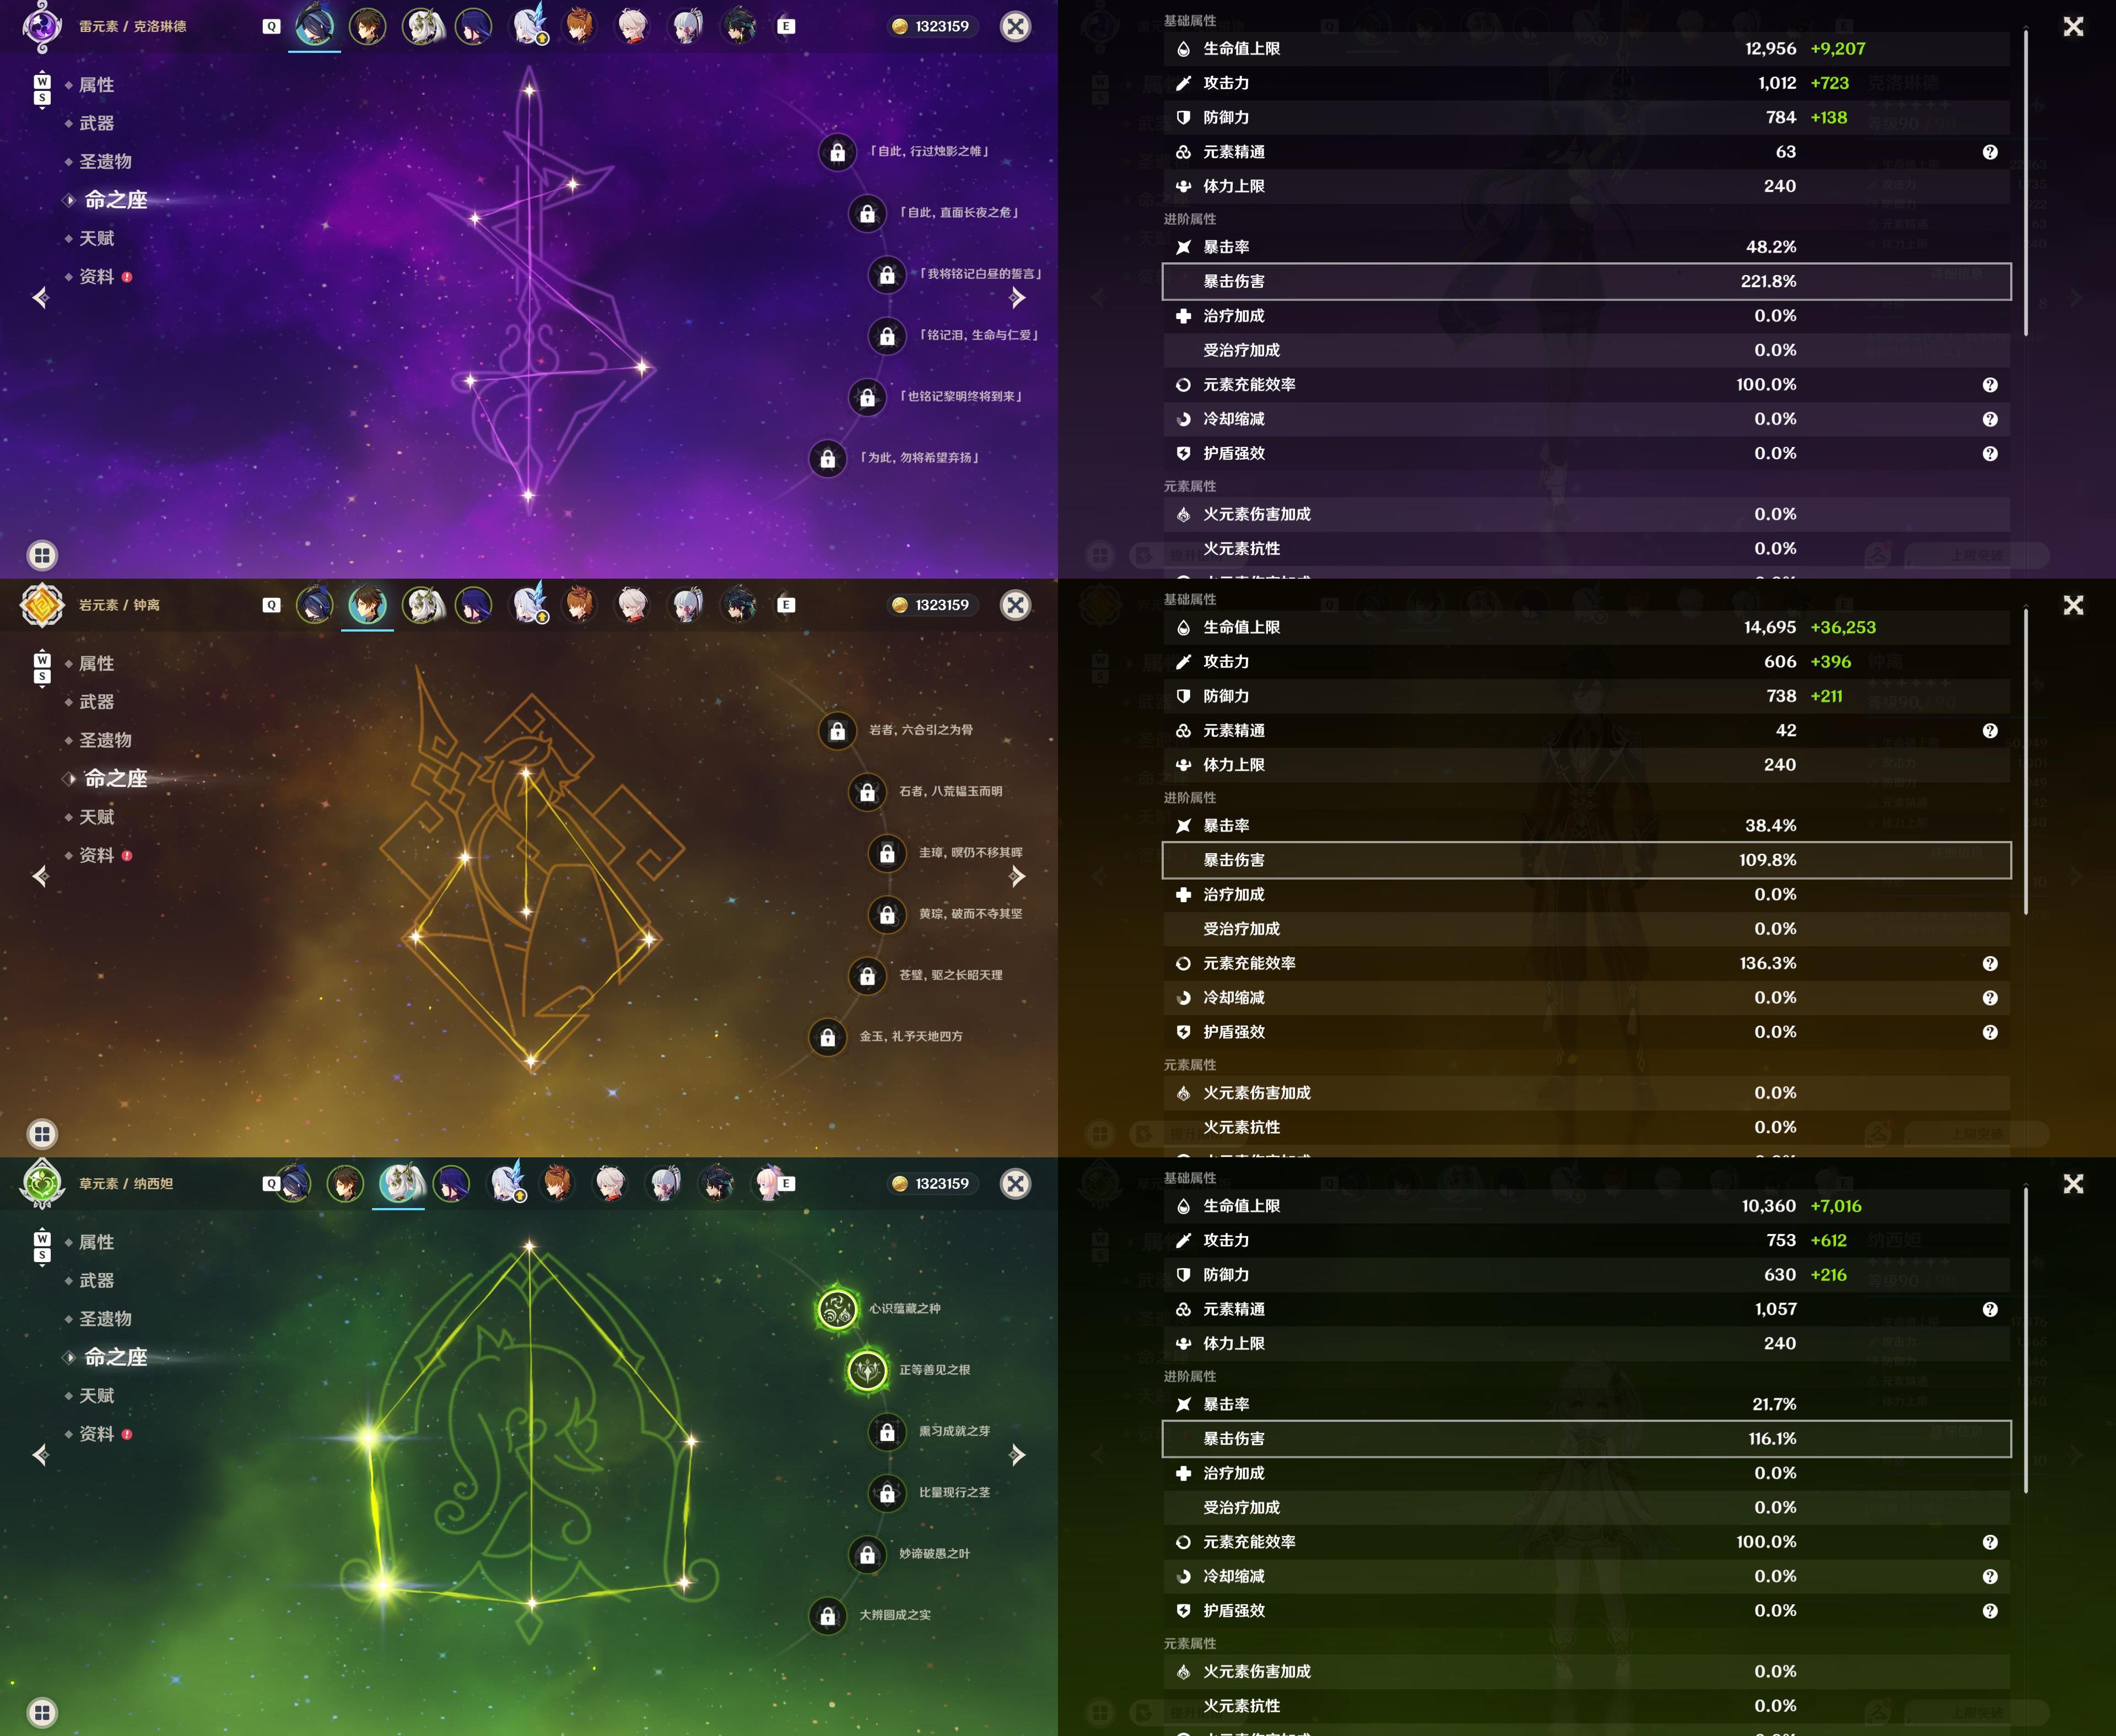Viewport: 2116px width, 1736px height.
Task: Switch to Zhongli's avatar on Clorinde's screen
Action: coord(367,26)
